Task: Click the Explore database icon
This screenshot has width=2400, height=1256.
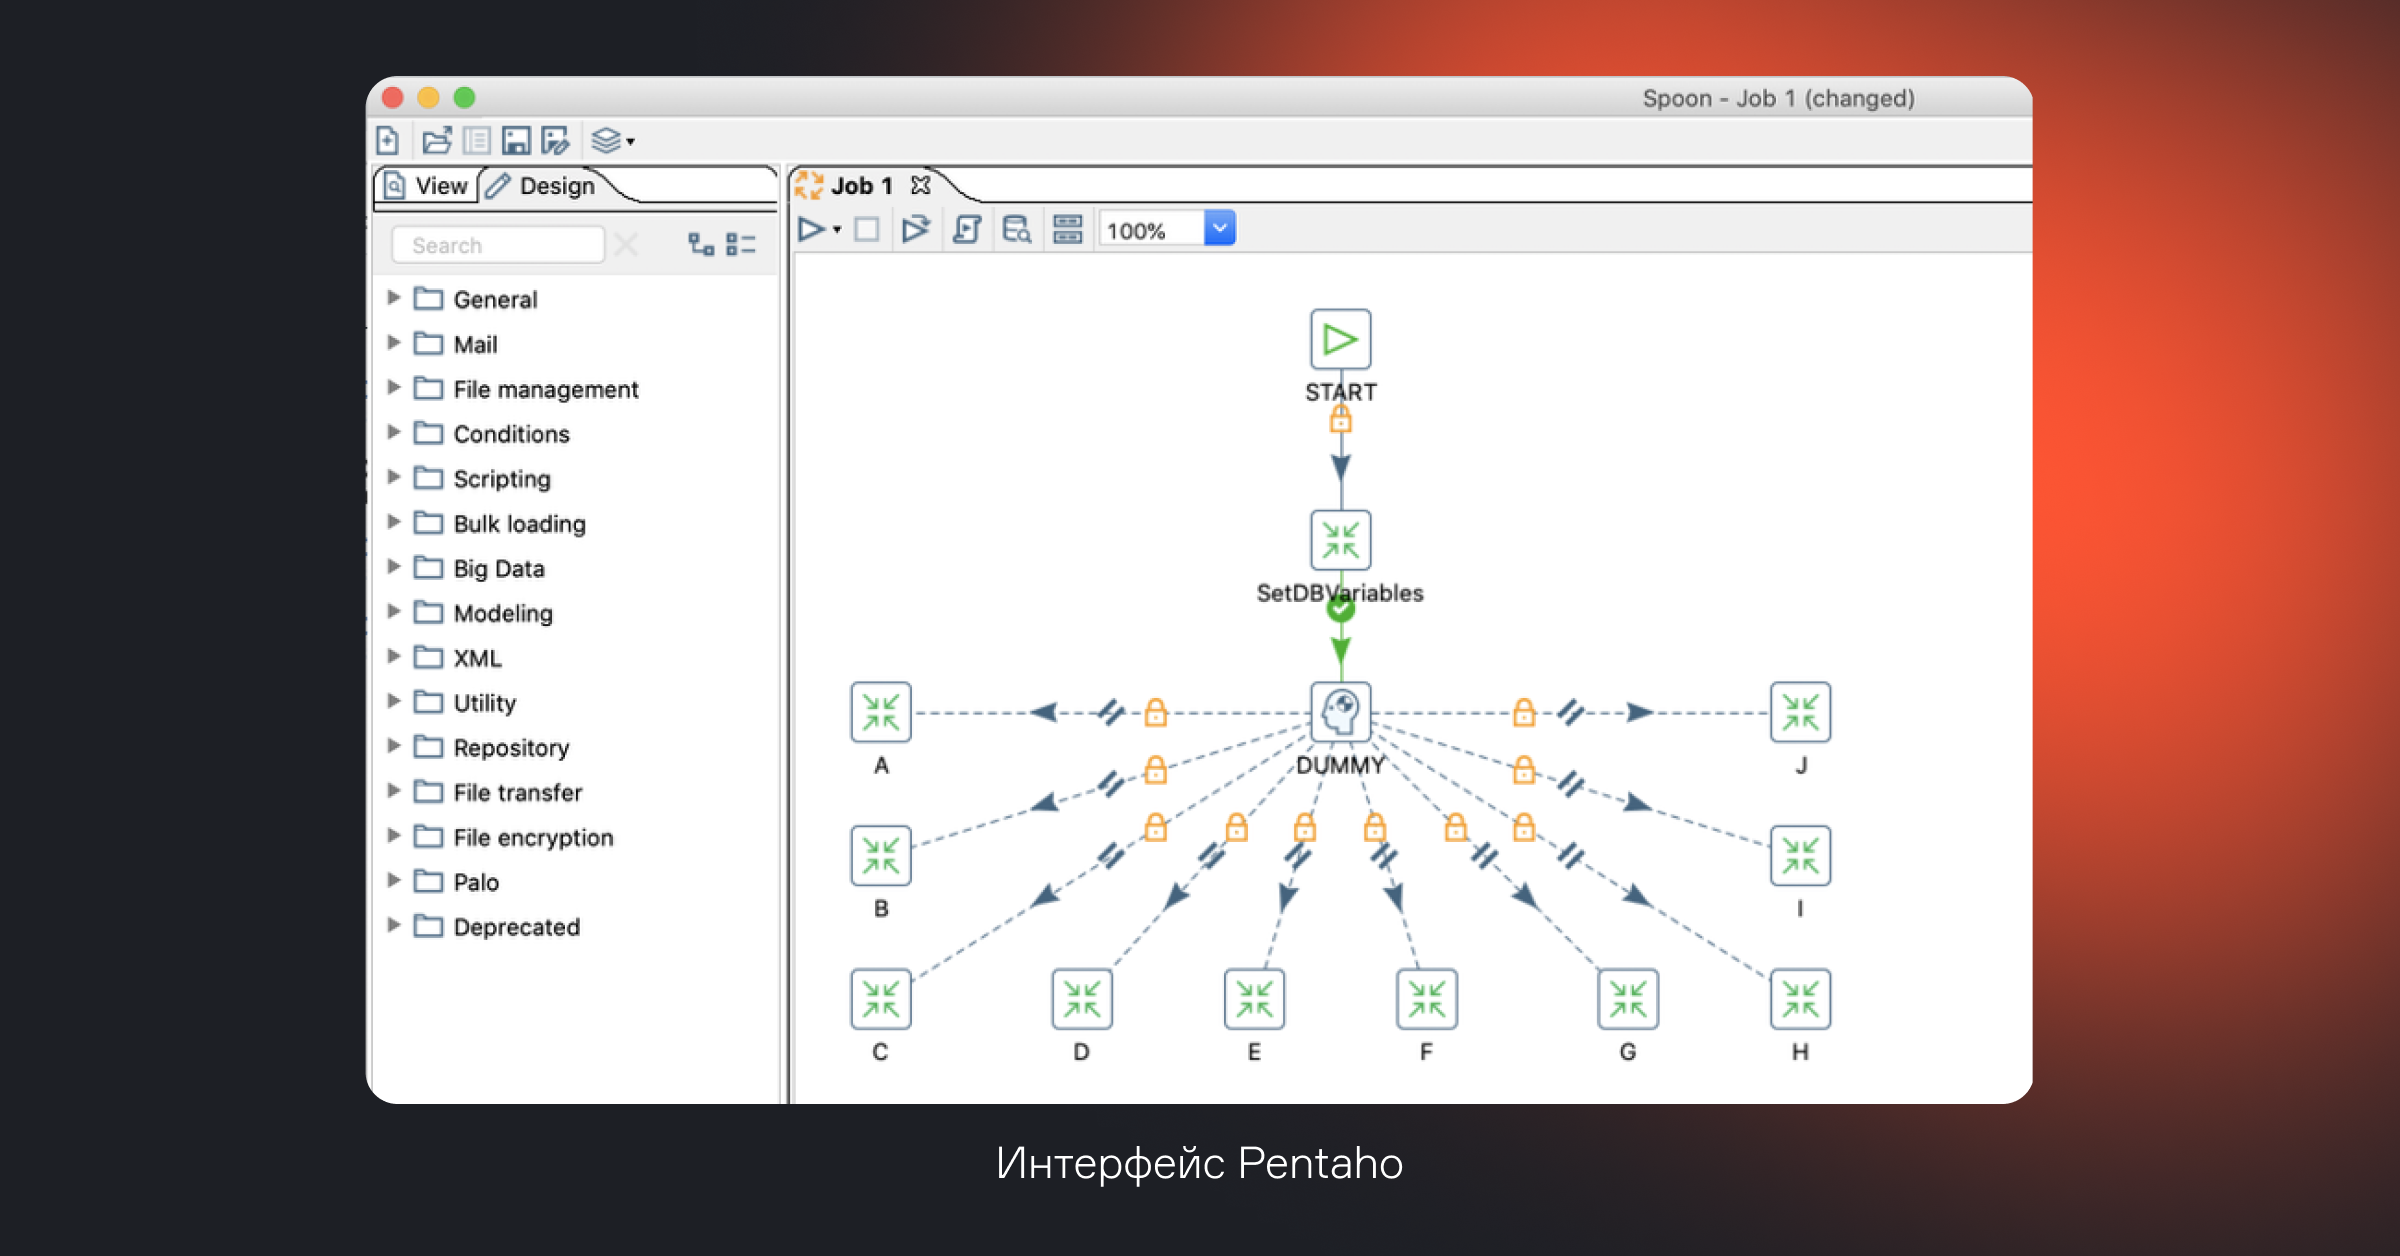Action: [1017, 230]
